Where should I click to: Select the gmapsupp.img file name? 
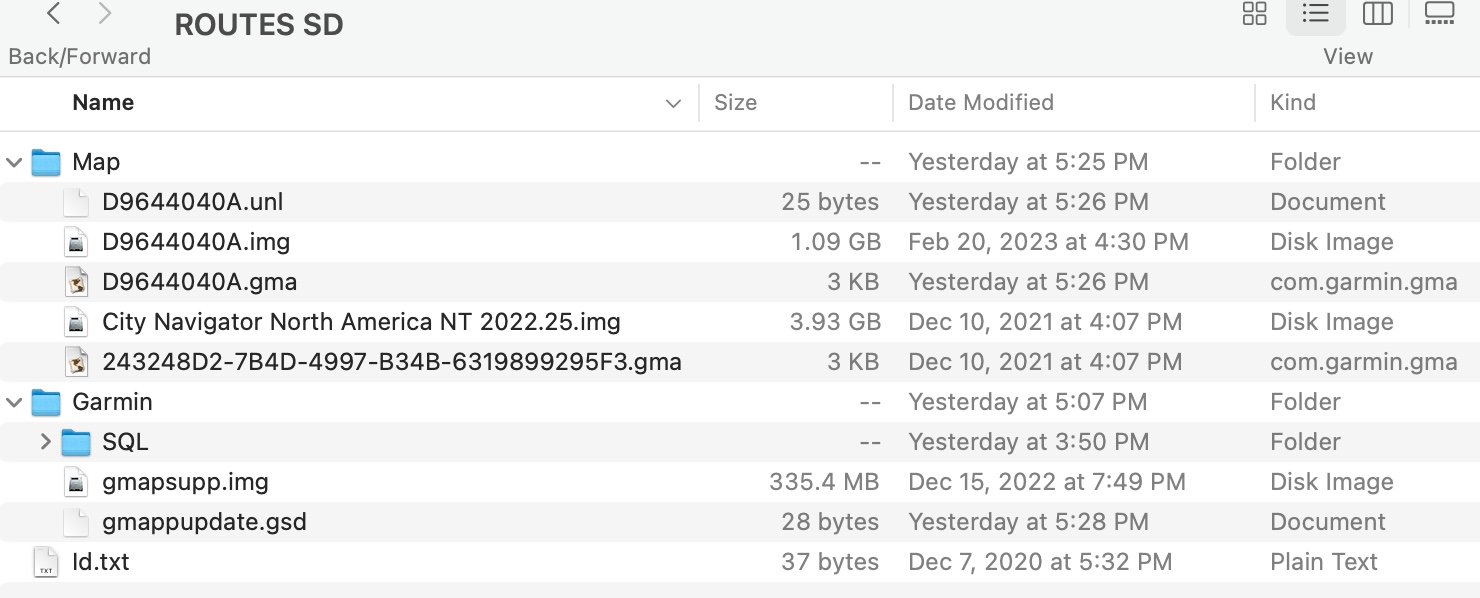click(x=185, y=482)
